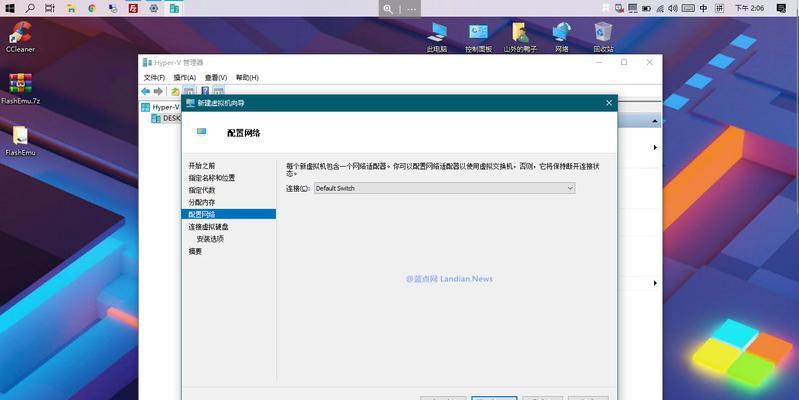This screenshot has width=799, height=400.
Task: Toggle the action pane toolbar icon
Action: [219, 91]
